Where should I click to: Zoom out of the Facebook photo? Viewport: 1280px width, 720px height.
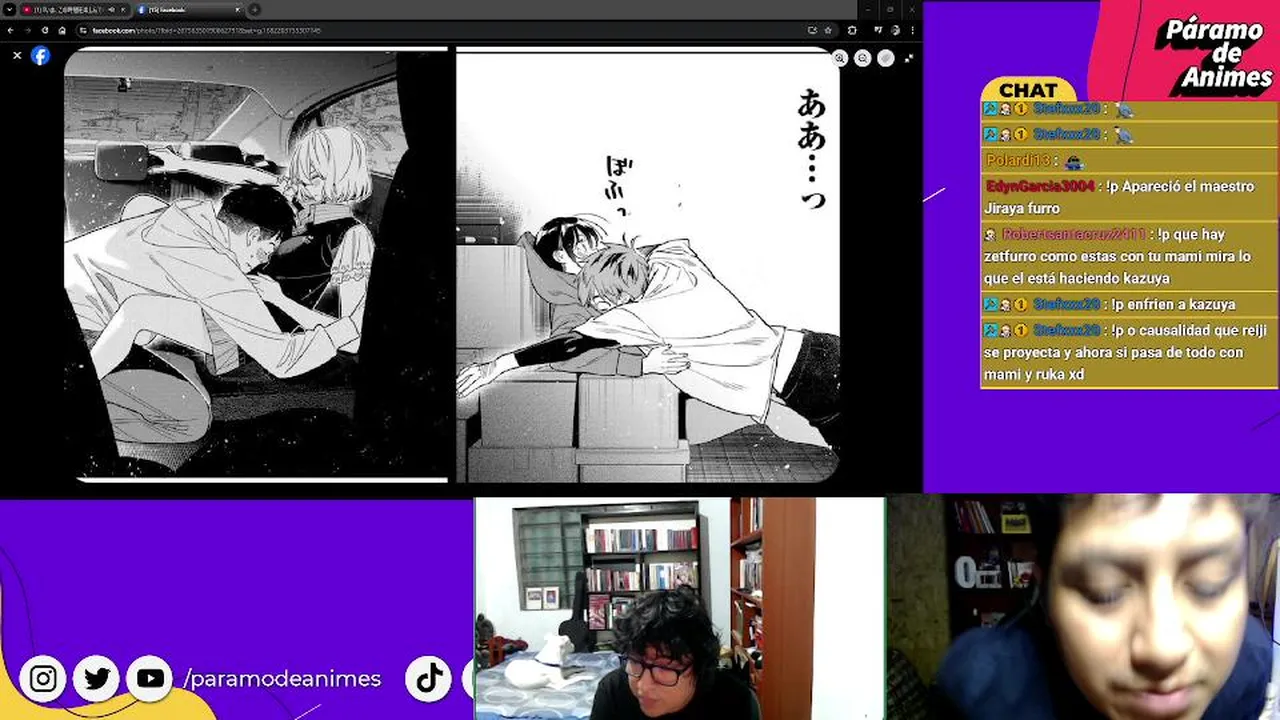(862, 58)
